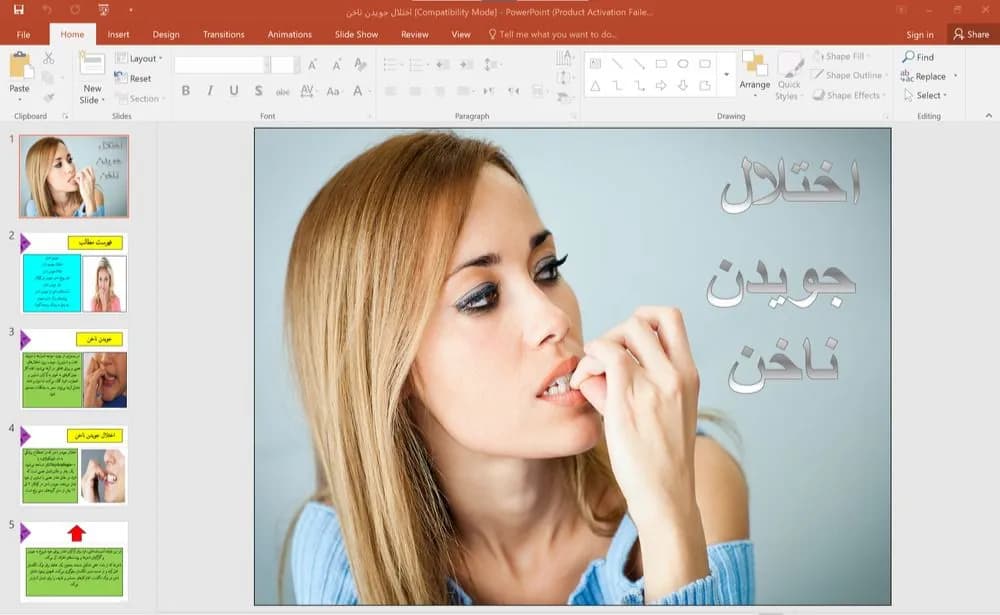The height and width of the screenshot is (615, 1000).
Task: Open the Select dropdown
Action: click(x=925, y=95)
